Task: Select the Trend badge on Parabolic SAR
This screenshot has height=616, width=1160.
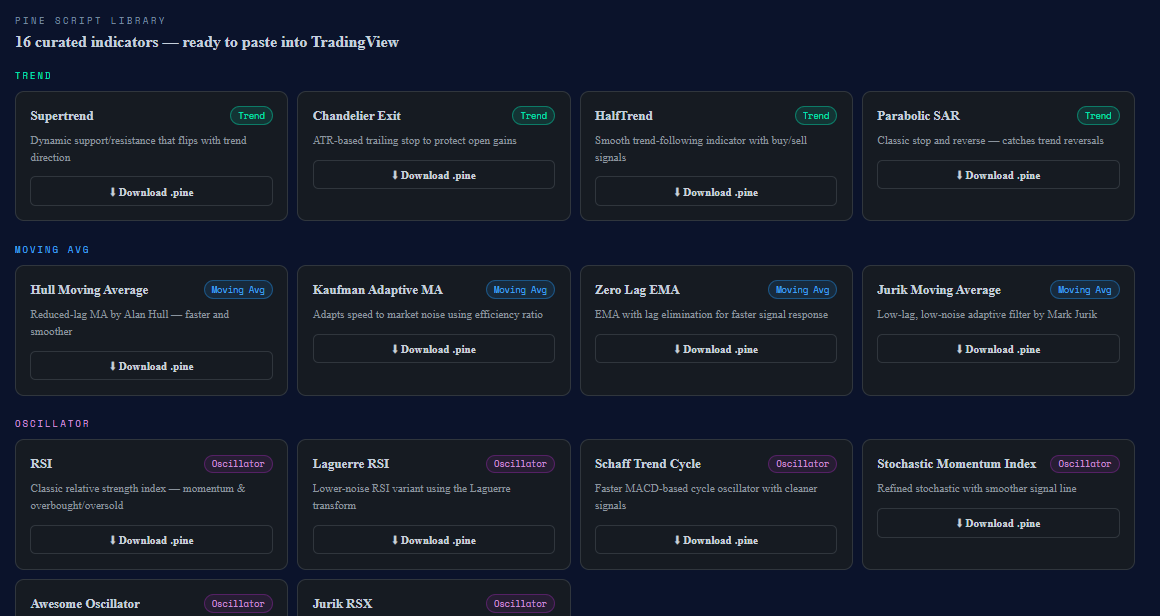Action: [1098, 115]
